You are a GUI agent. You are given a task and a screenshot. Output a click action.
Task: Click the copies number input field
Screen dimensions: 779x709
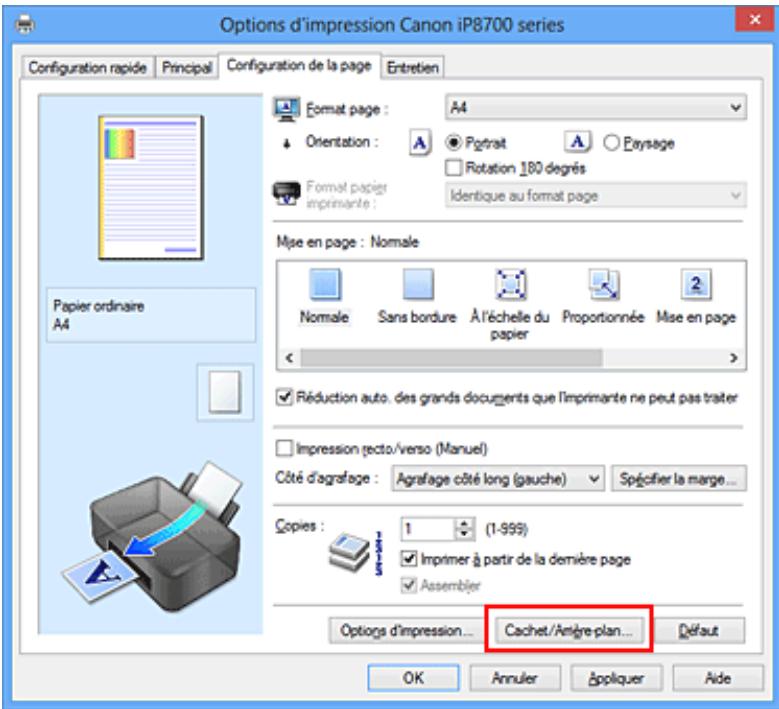tap(428, 529)
